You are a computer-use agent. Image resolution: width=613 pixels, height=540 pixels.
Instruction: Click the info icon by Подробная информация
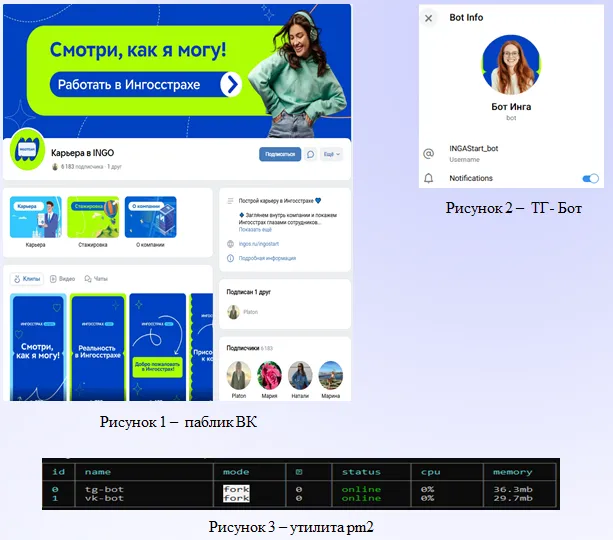click(230, 258)
